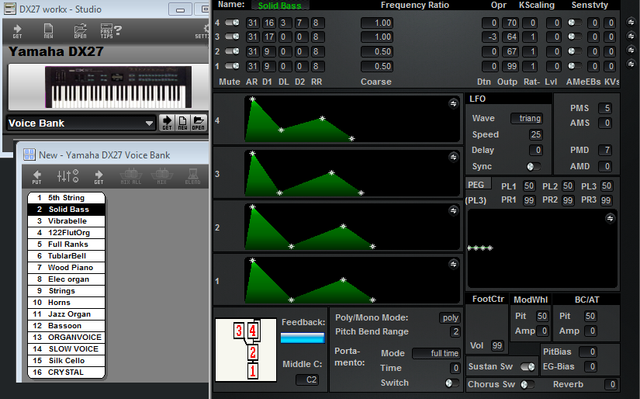Click the Yamaha DX27 keyboard image
The width and height of the screenshot is (640, 399).
[118, 87]
